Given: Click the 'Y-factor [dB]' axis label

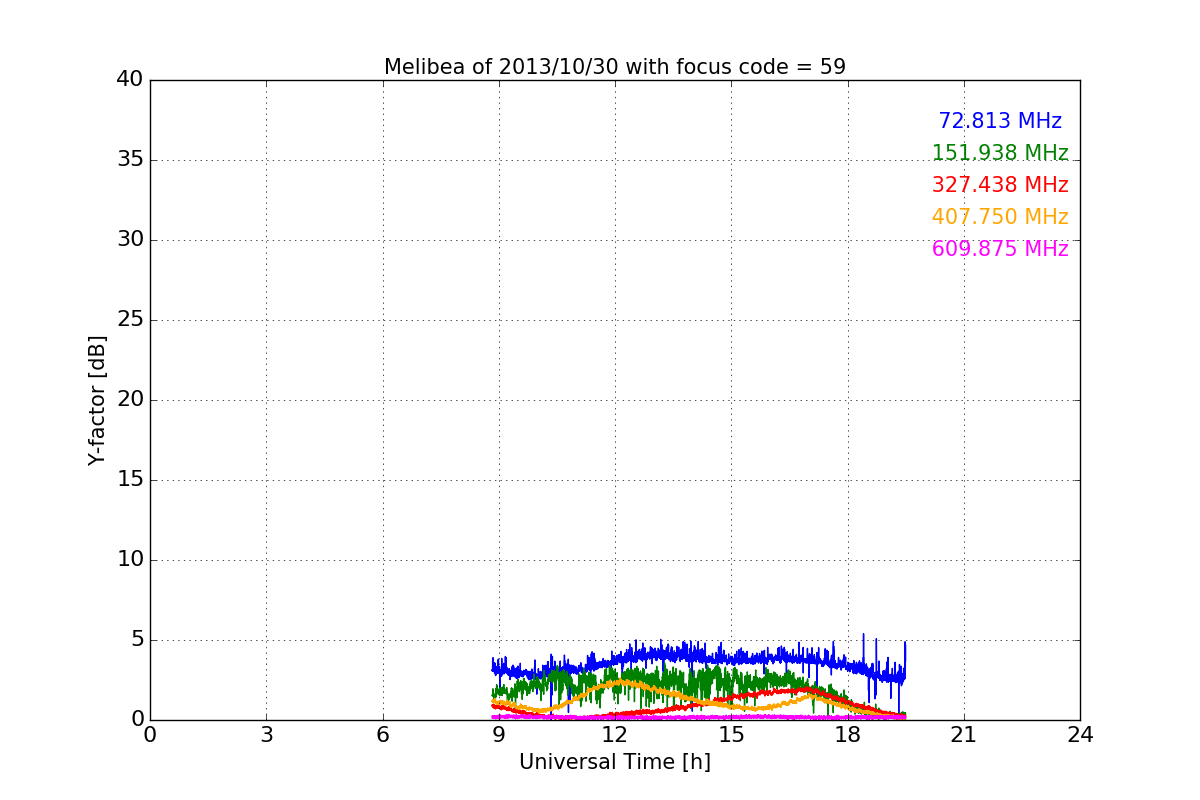Looking at the screenshot, I should pos(97,400).
